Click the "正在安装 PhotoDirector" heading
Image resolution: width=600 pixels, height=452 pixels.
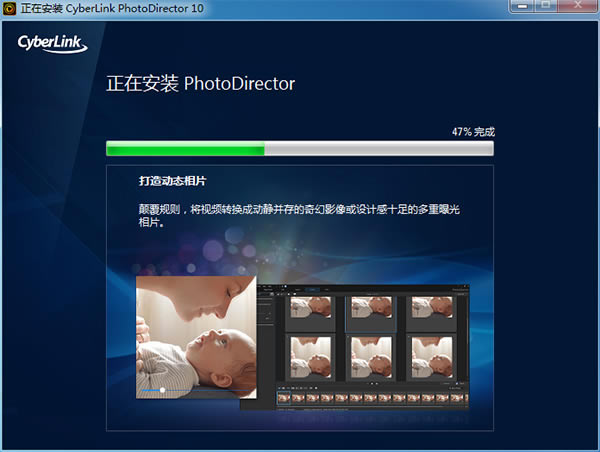200,83
